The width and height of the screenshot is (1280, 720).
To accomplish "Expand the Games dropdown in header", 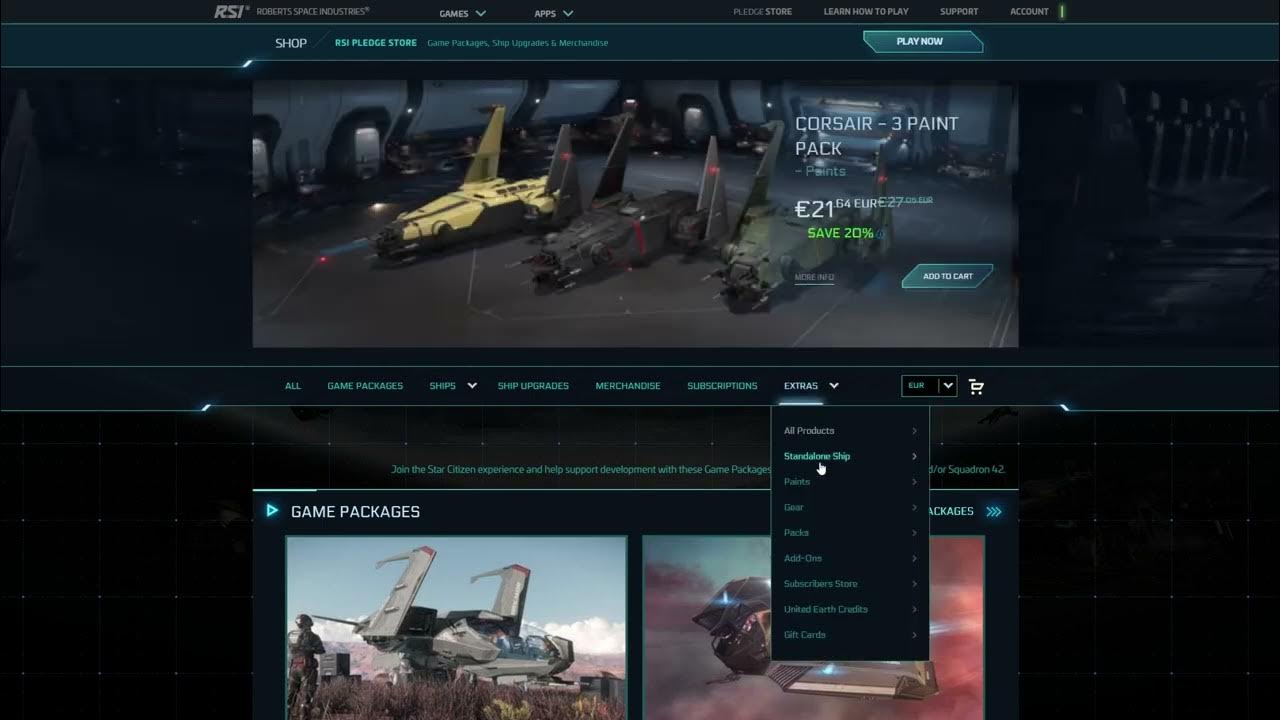I will click(463, 13).
